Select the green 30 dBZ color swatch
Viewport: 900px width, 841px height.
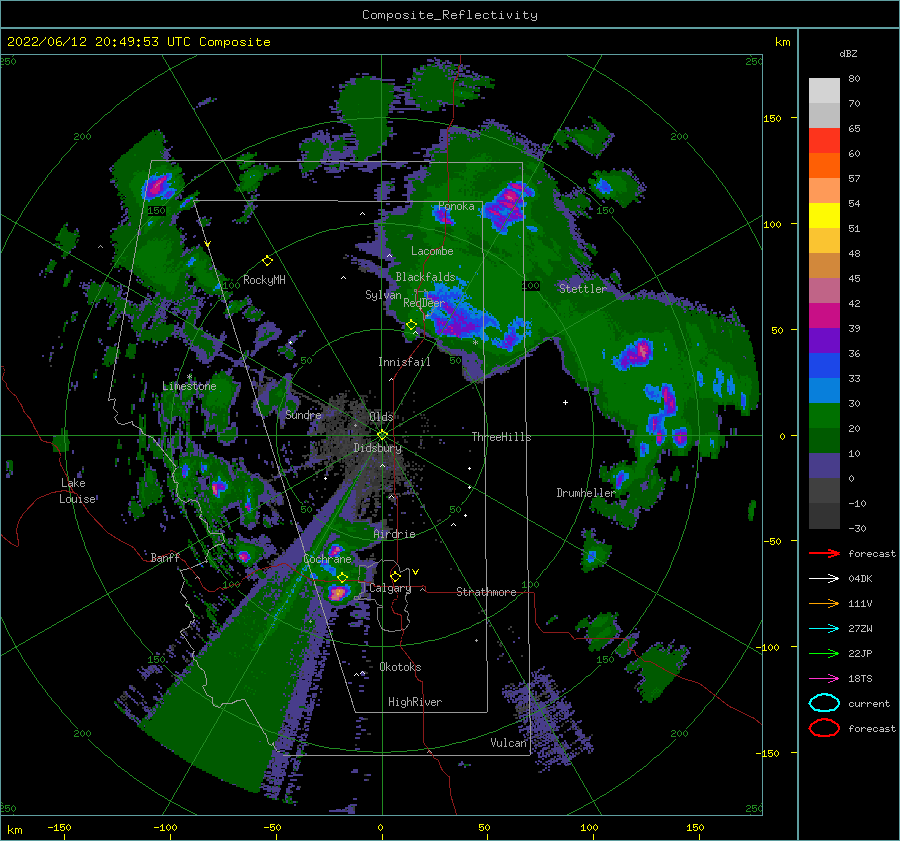point(824,416)
